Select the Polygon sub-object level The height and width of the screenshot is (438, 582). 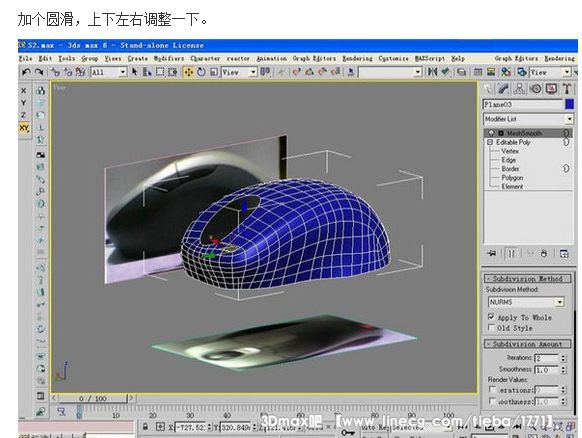click(x=512, y=178)
